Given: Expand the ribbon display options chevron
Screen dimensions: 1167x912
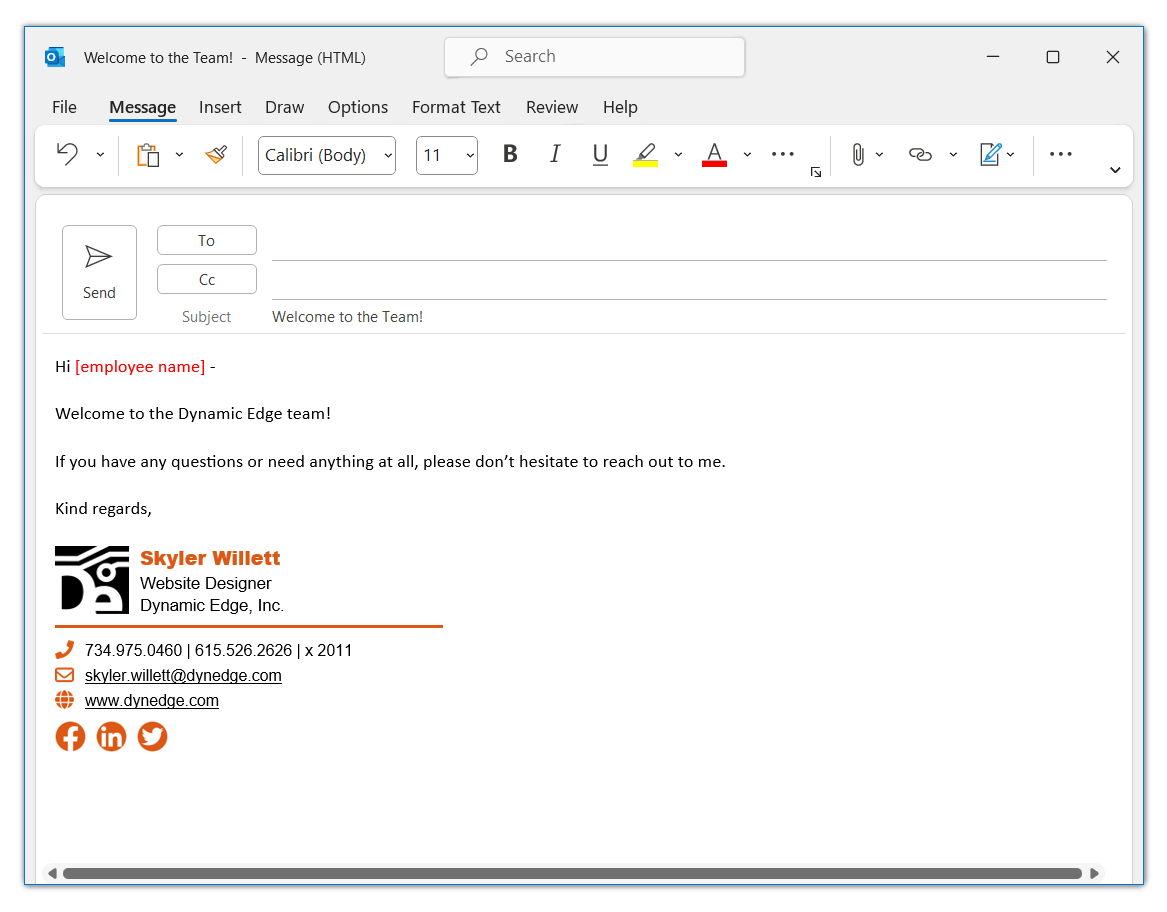Looking at the screenshot, I should coord(1115,170).
